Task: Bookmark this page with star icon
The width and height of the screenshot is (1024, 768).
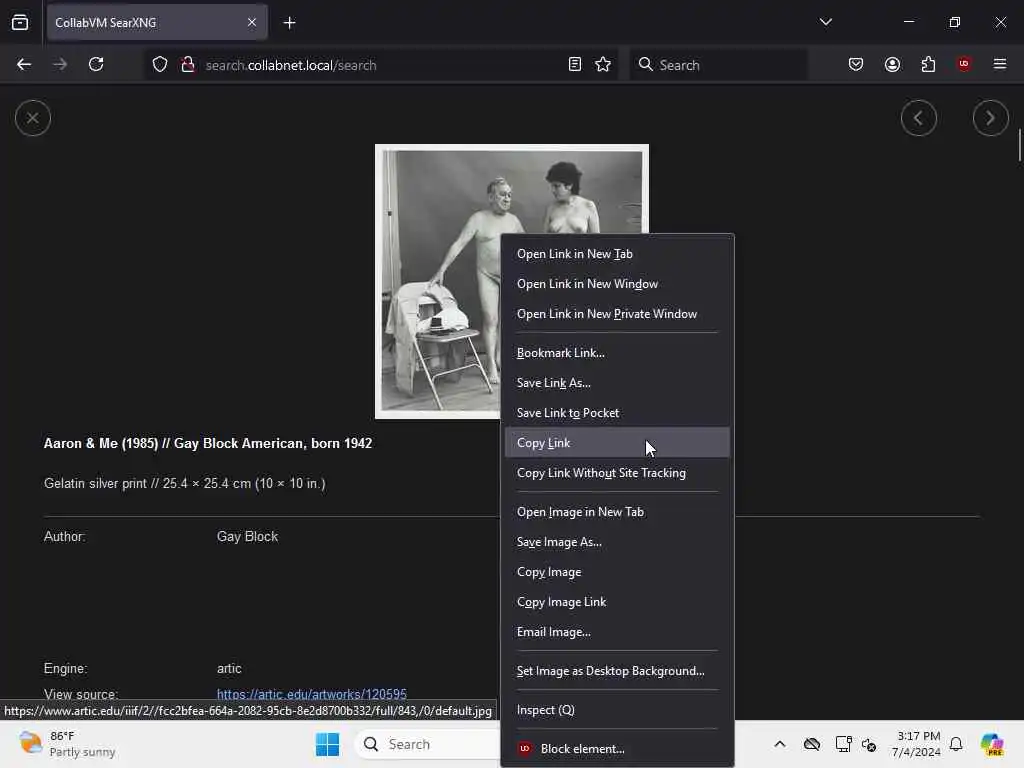Action: [603, 65]
